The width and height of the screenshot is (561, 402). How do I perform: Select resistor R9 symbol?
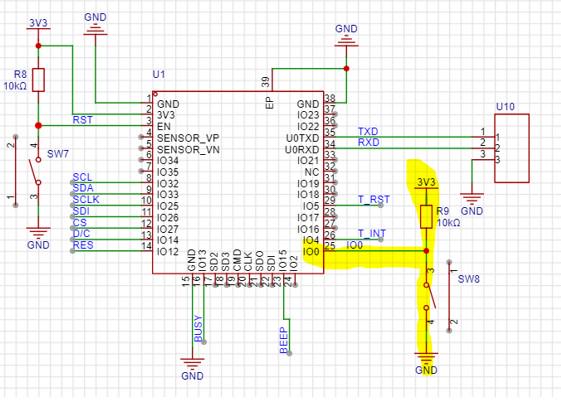click(426, 217)
